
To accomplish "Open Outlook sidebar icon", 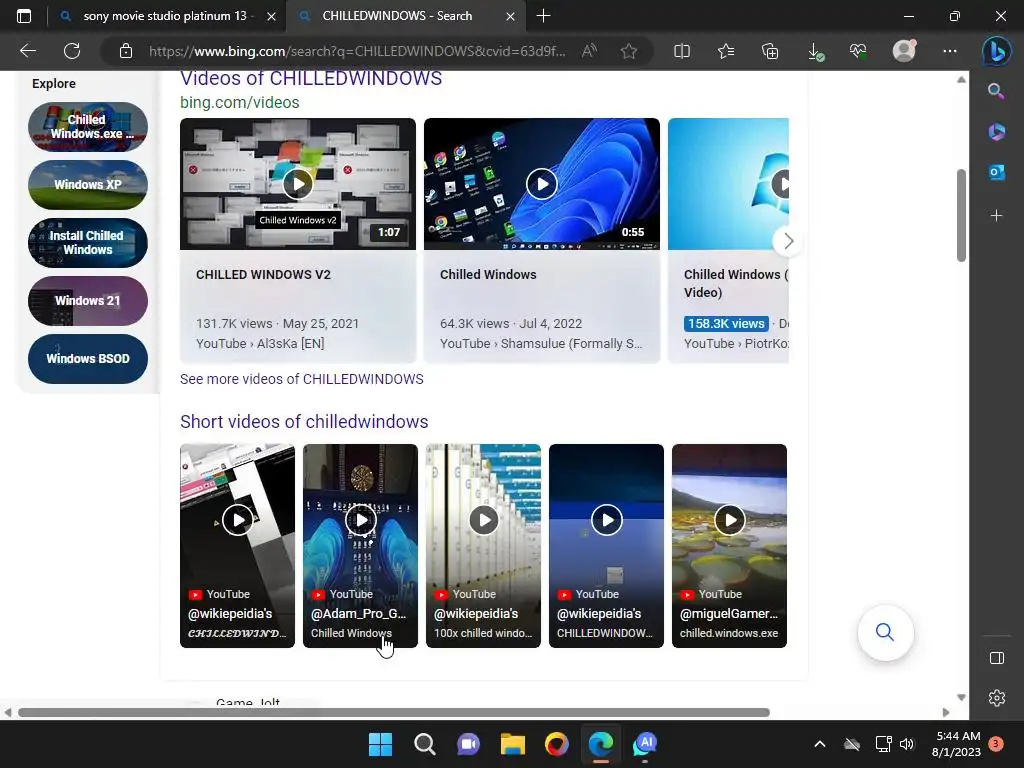I will pos(996,172).
